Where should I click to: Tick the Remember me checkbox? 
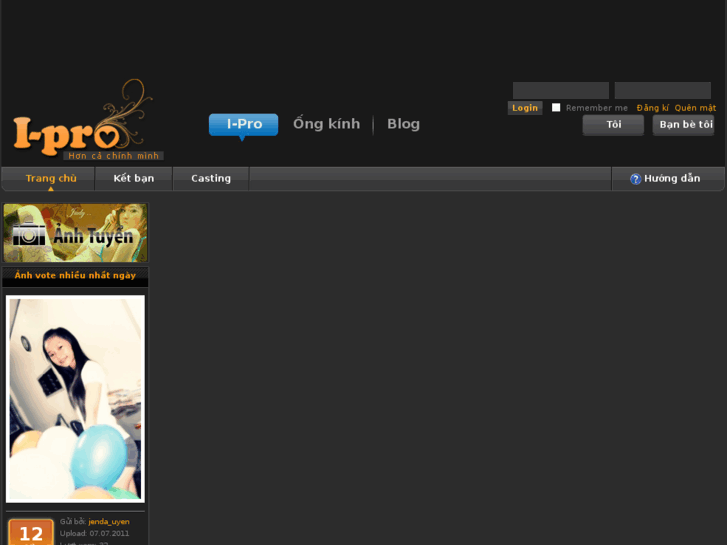[x=556, y=108]
